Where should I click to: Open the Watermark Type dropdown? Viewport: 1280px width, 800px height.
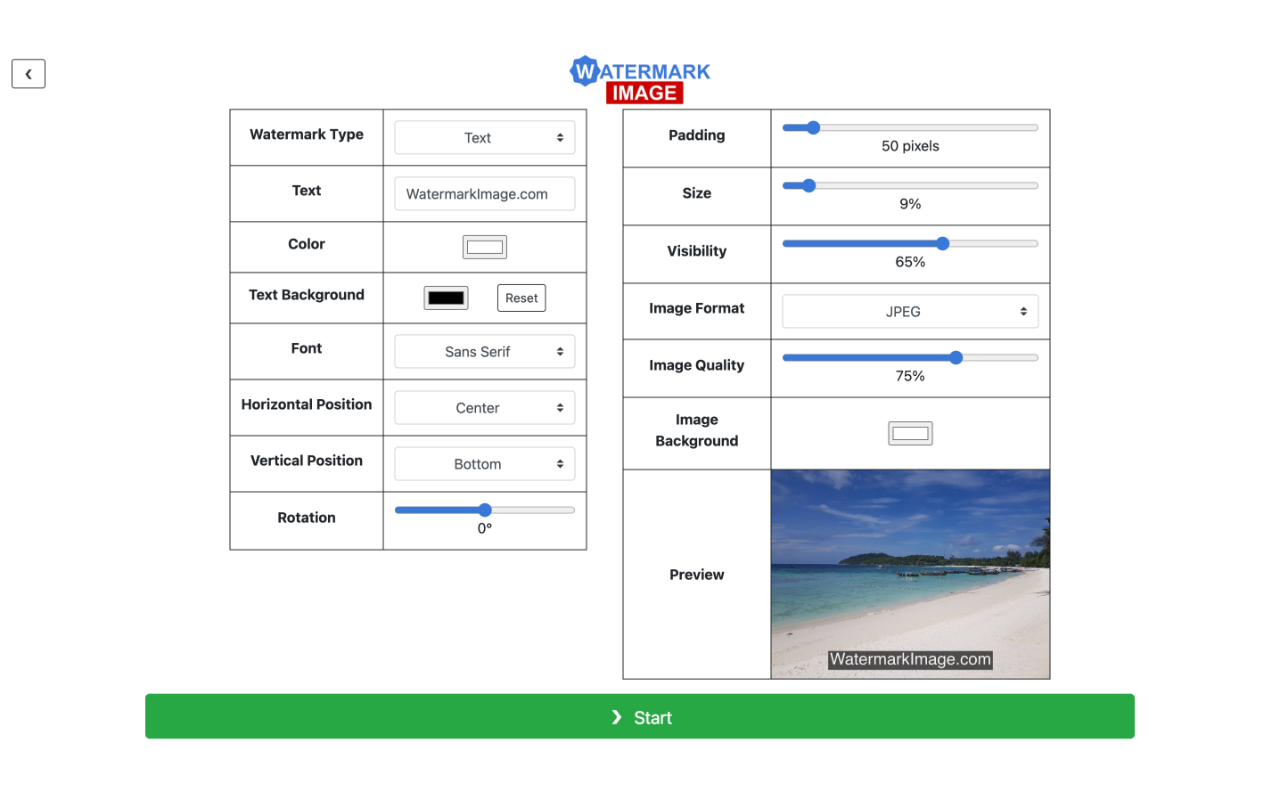pos(484,138)
